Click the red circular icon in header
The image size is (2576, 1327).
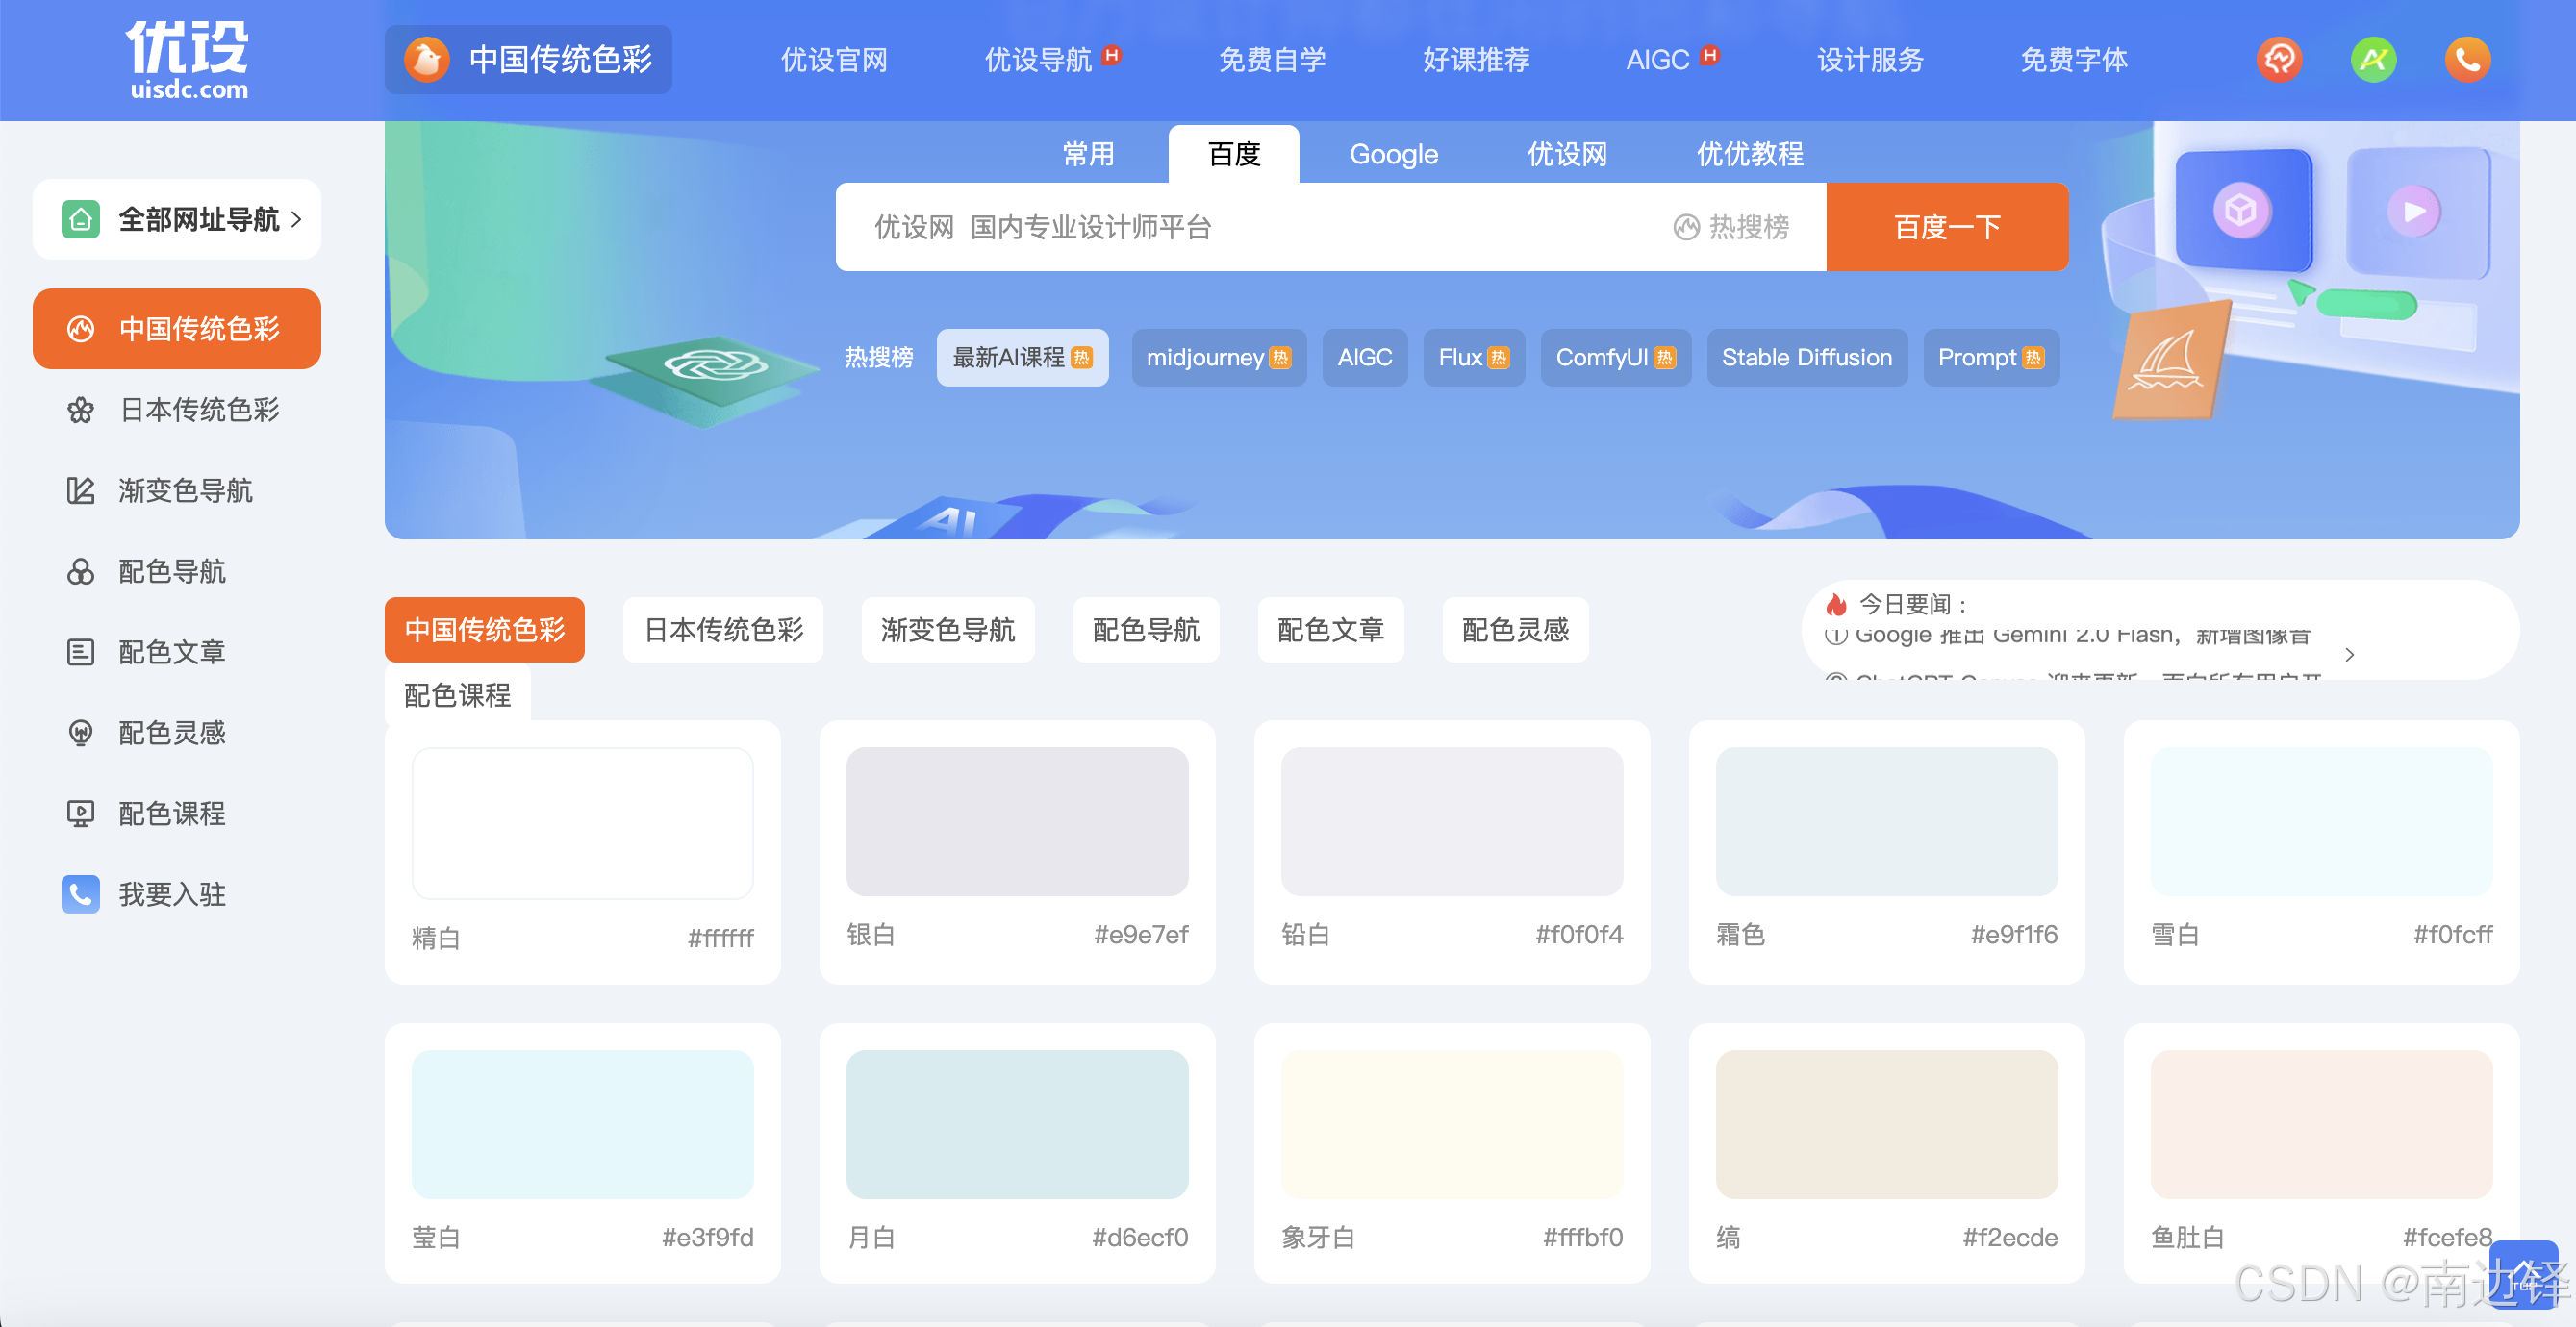tap(2279, 60)
